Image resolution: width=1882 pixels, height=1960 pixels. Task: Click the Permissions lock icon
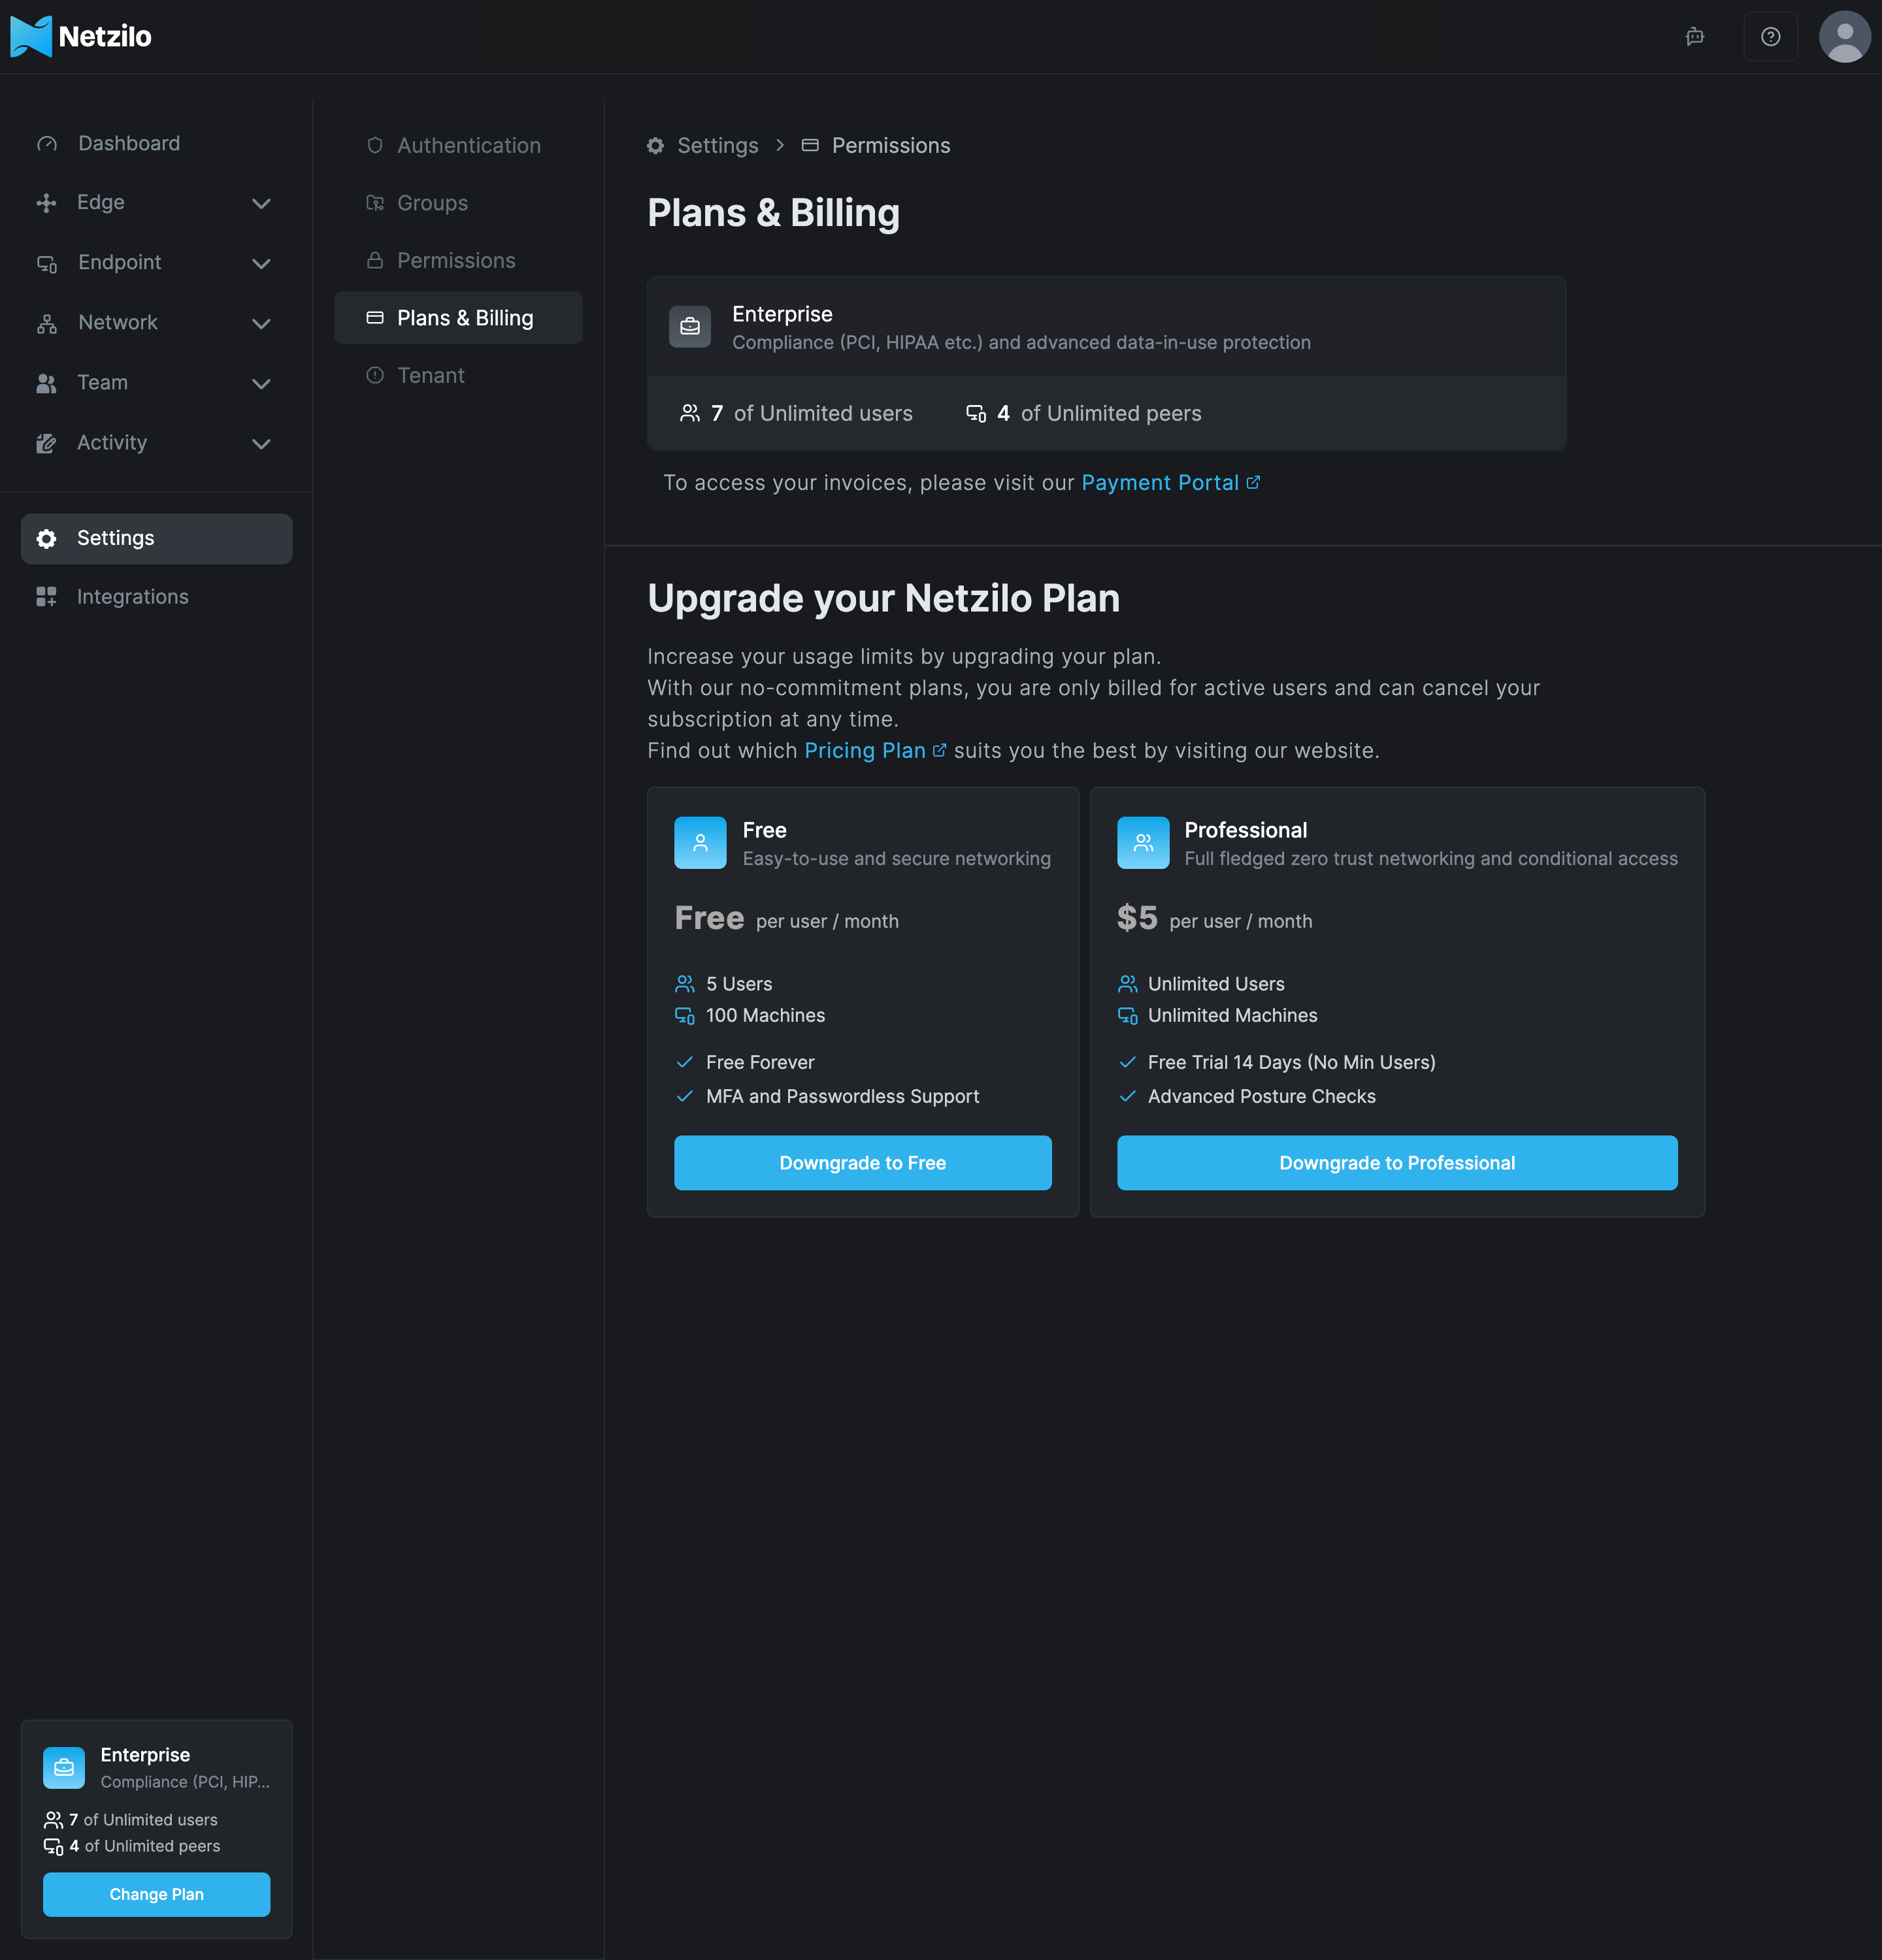tap(375, 261)
